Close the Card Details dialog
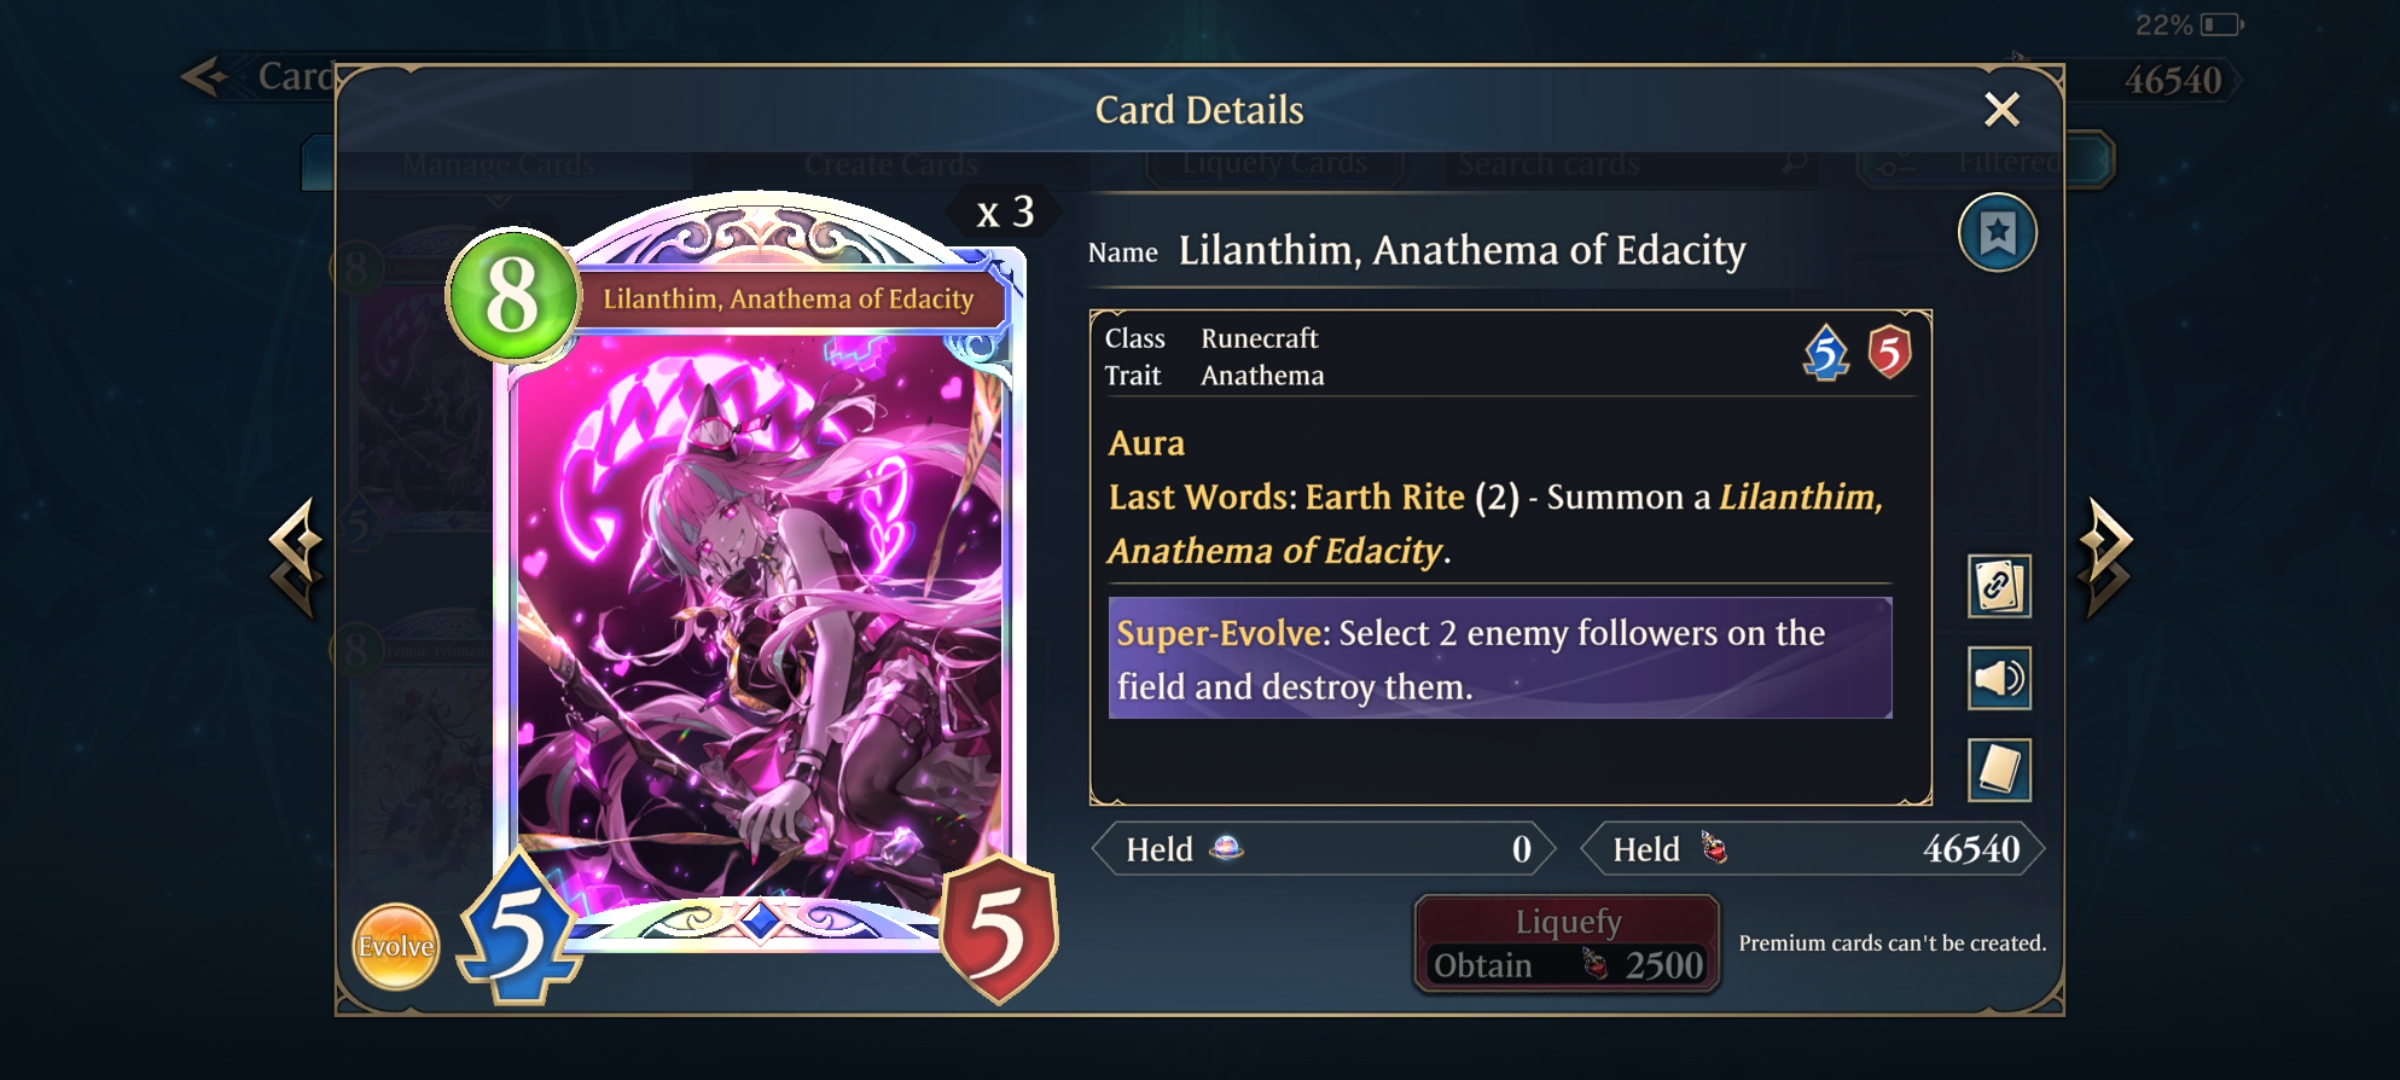This screenshot has width=2400, height=1080. click(x=2002, y=110)
